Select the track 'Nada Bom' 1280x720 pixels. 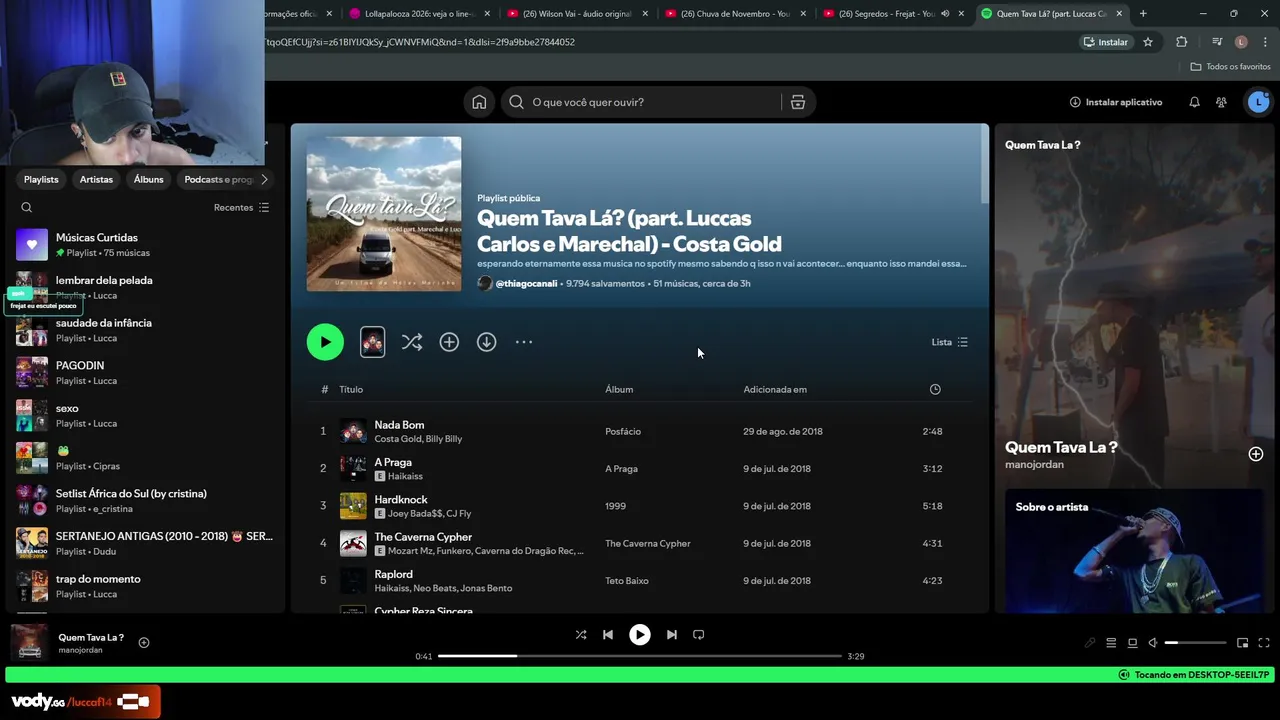[x=399, y=425]
